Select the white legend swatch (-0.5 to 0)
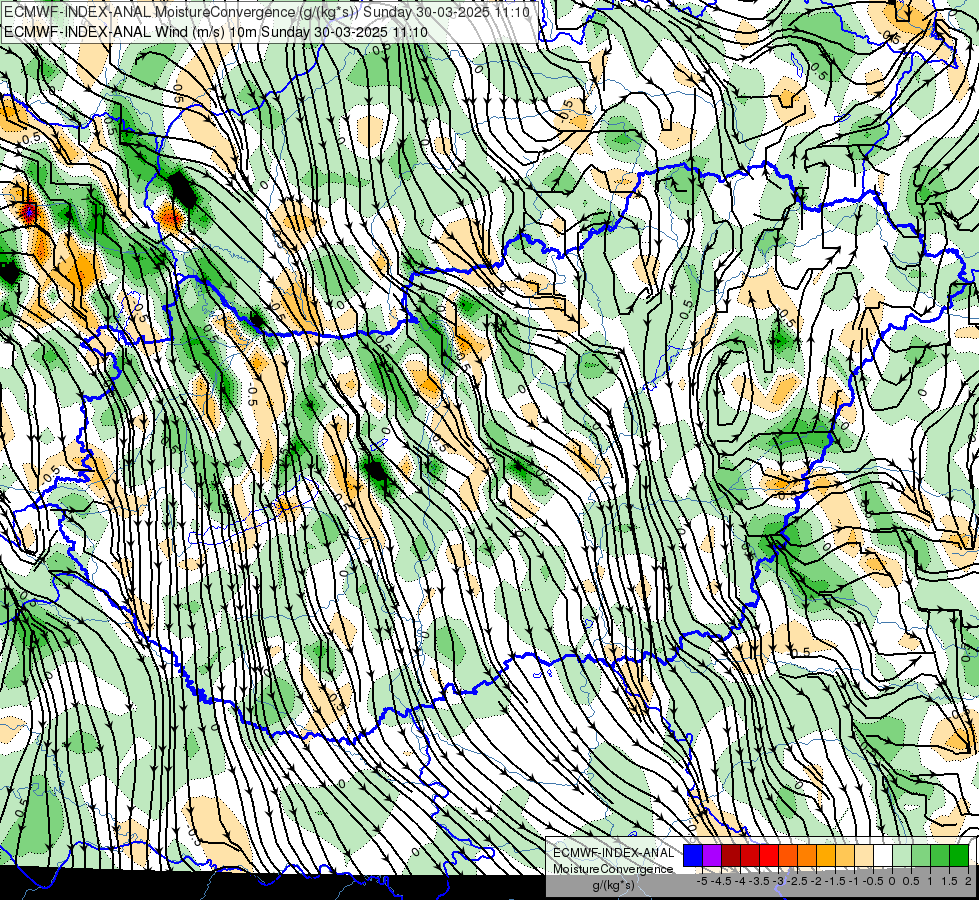 click(x=883, y=856)
